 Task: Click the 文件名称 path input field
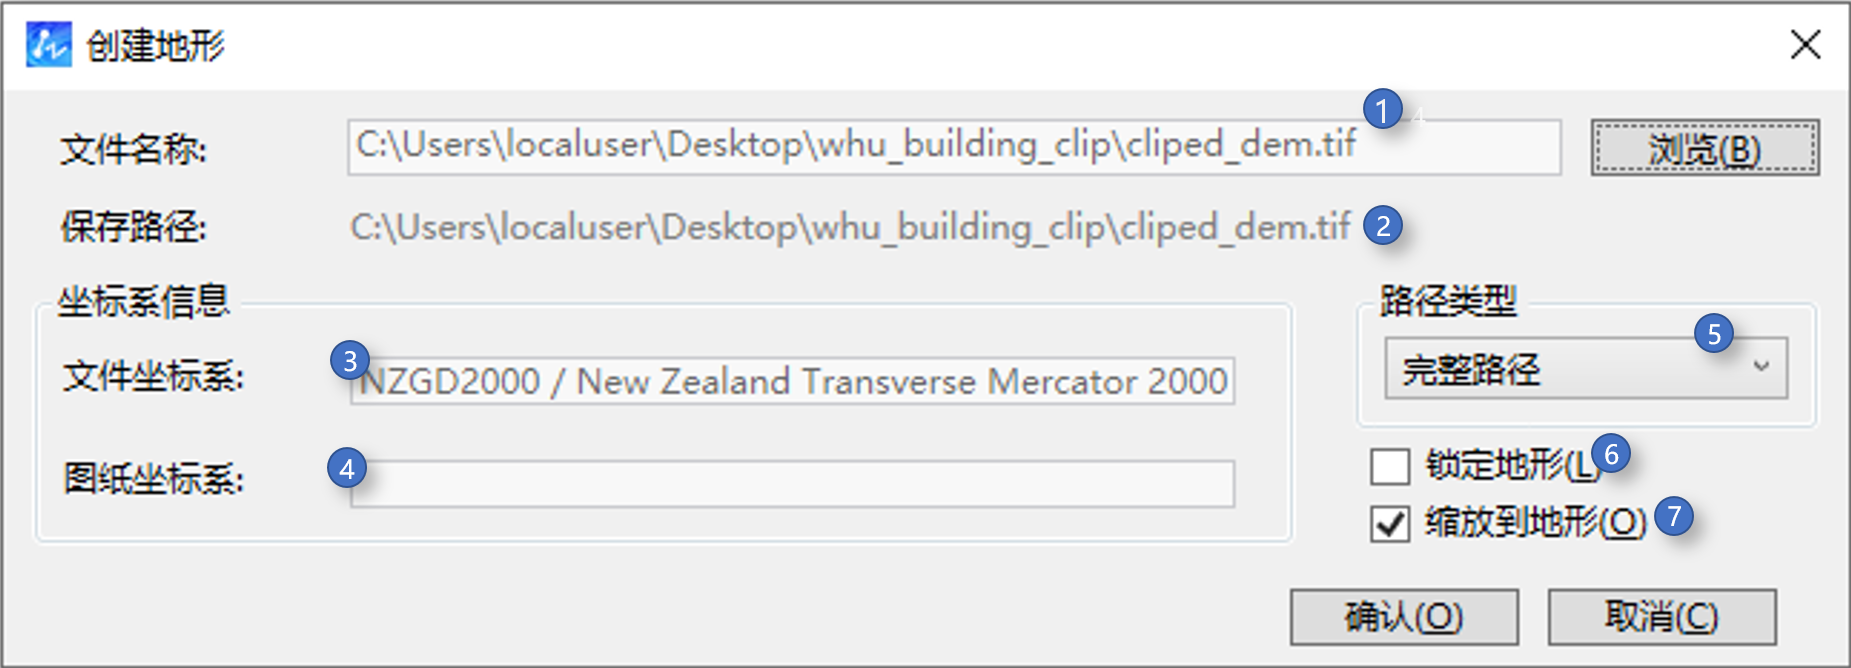click(x=953, y=147)
